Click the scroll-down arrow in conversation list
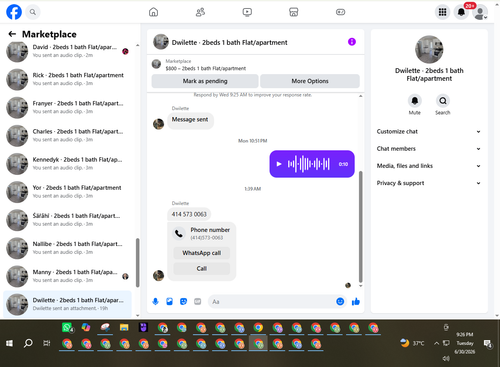Image resolution: width=500 pixels, height=367 pixels. tap(137, 315)
